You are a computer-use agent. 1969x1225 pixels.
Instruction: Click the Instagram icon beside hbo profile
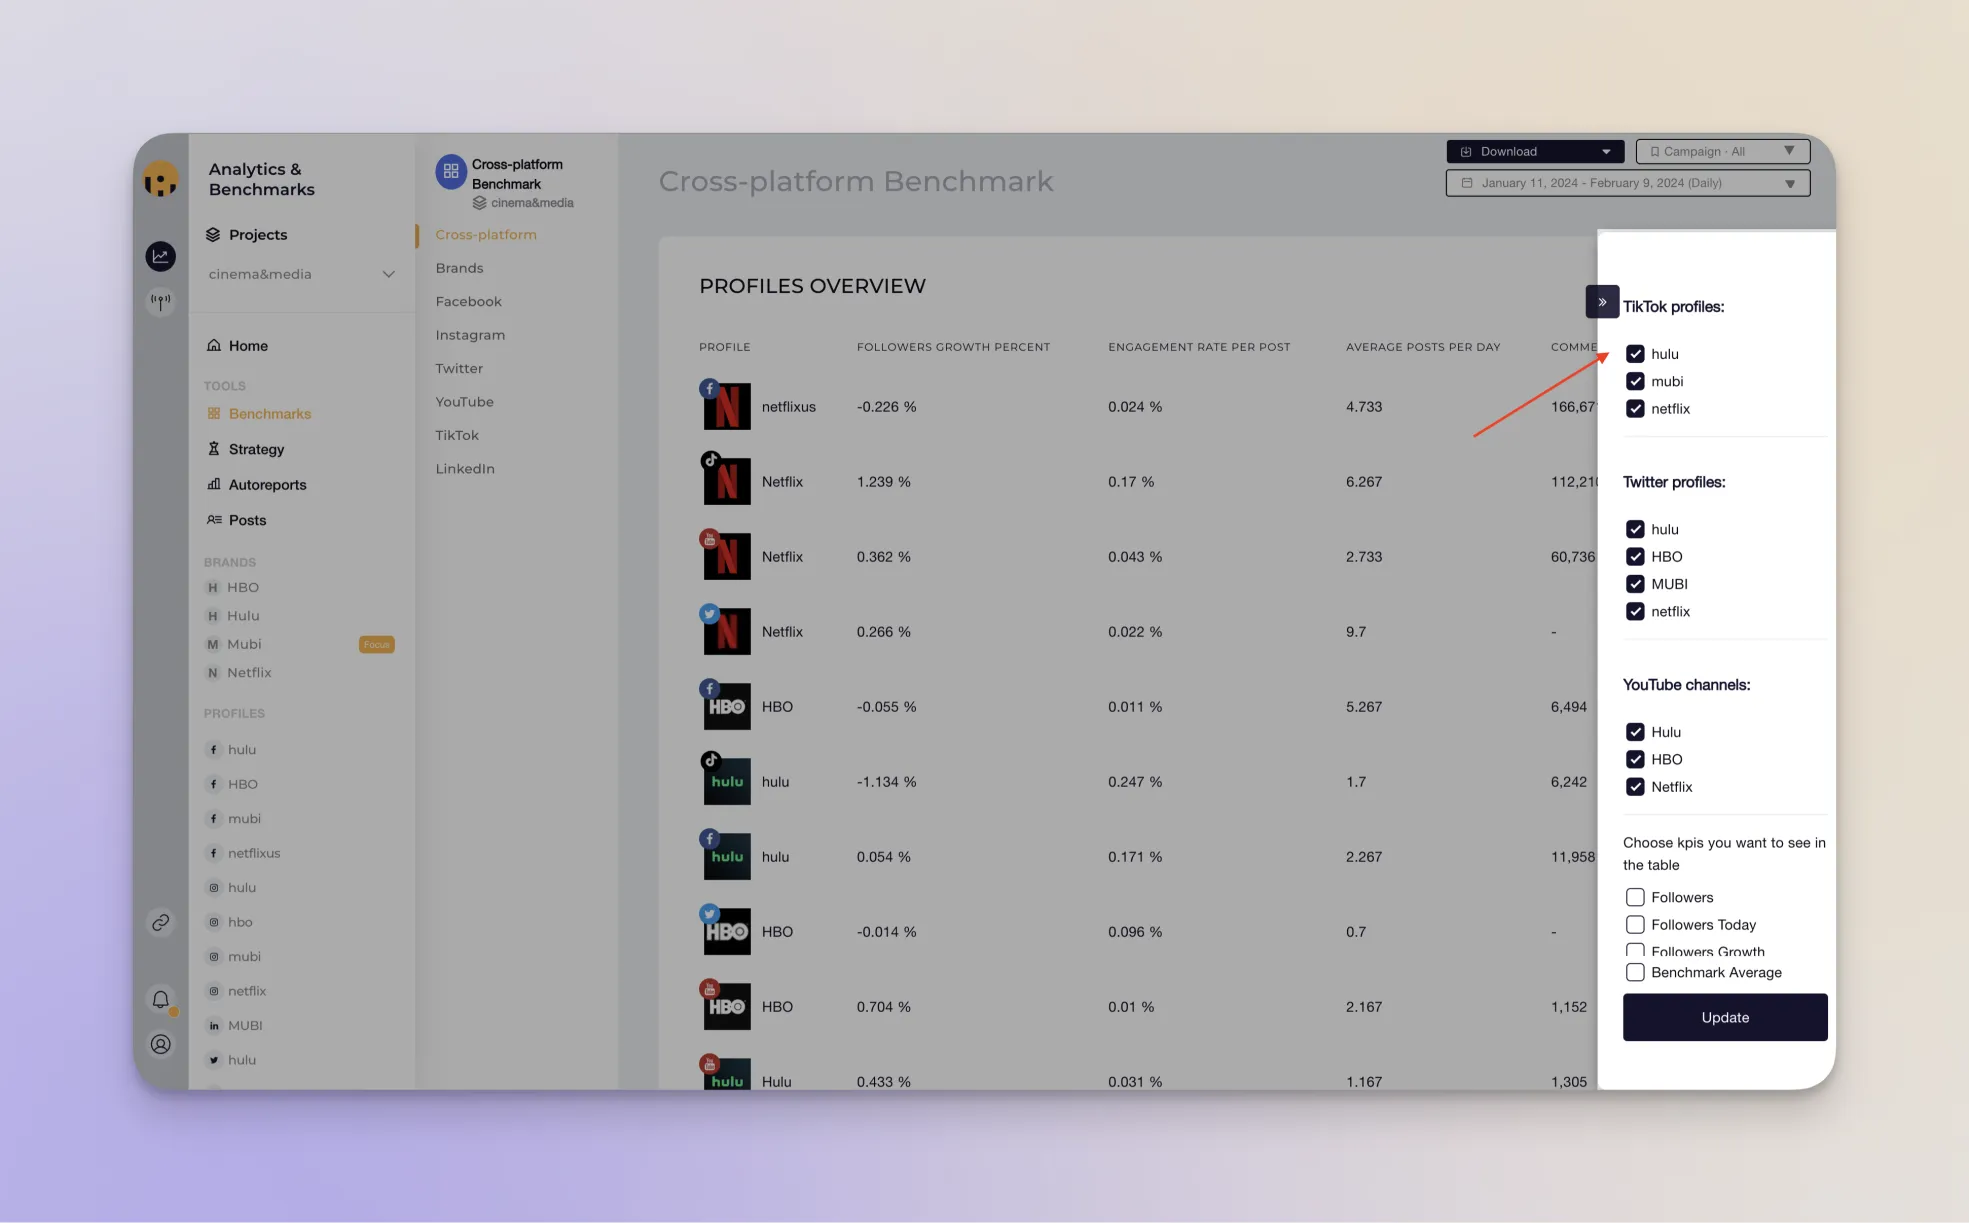click(213, 922)
